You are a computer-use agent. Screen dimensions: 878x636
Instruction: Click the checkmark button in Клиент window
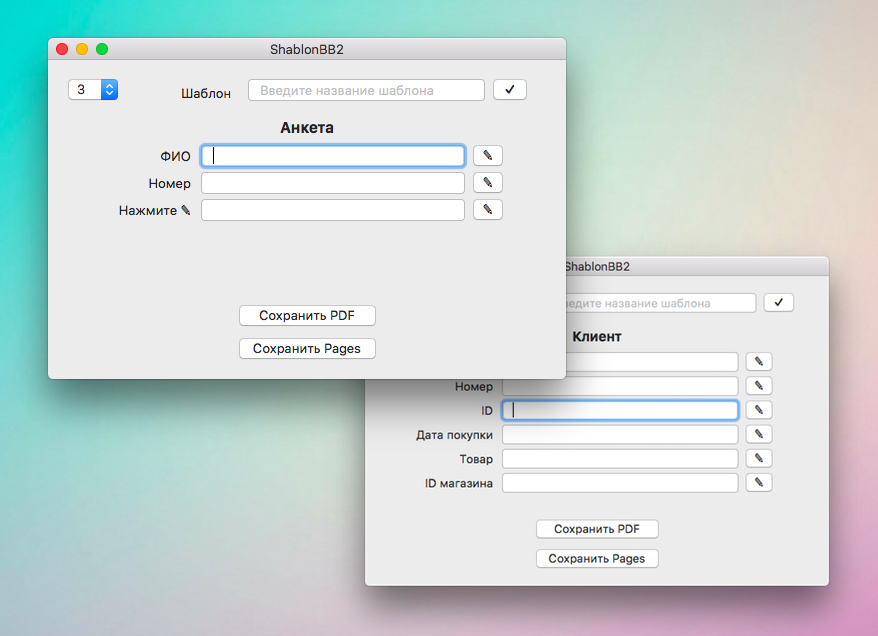coord(778,302)
